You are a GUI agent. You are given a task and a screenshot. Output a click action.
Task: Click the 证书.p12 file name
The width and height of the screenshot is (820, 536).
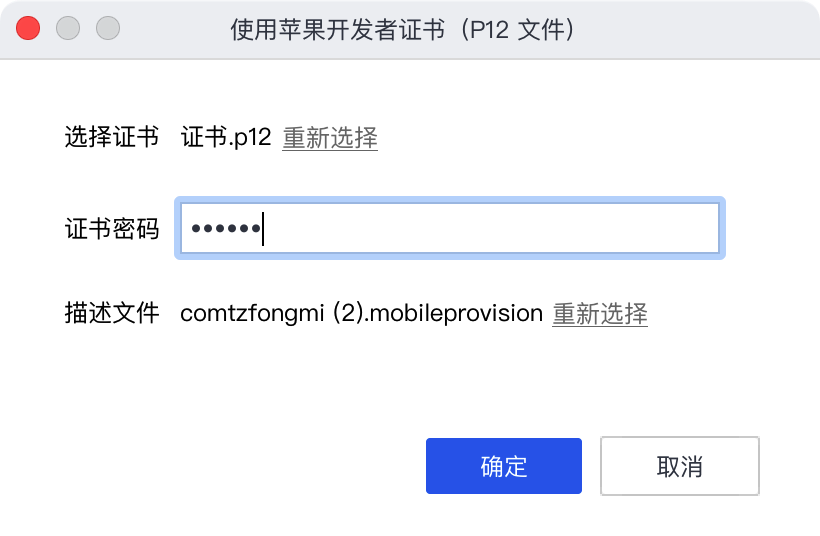(226, 138)
